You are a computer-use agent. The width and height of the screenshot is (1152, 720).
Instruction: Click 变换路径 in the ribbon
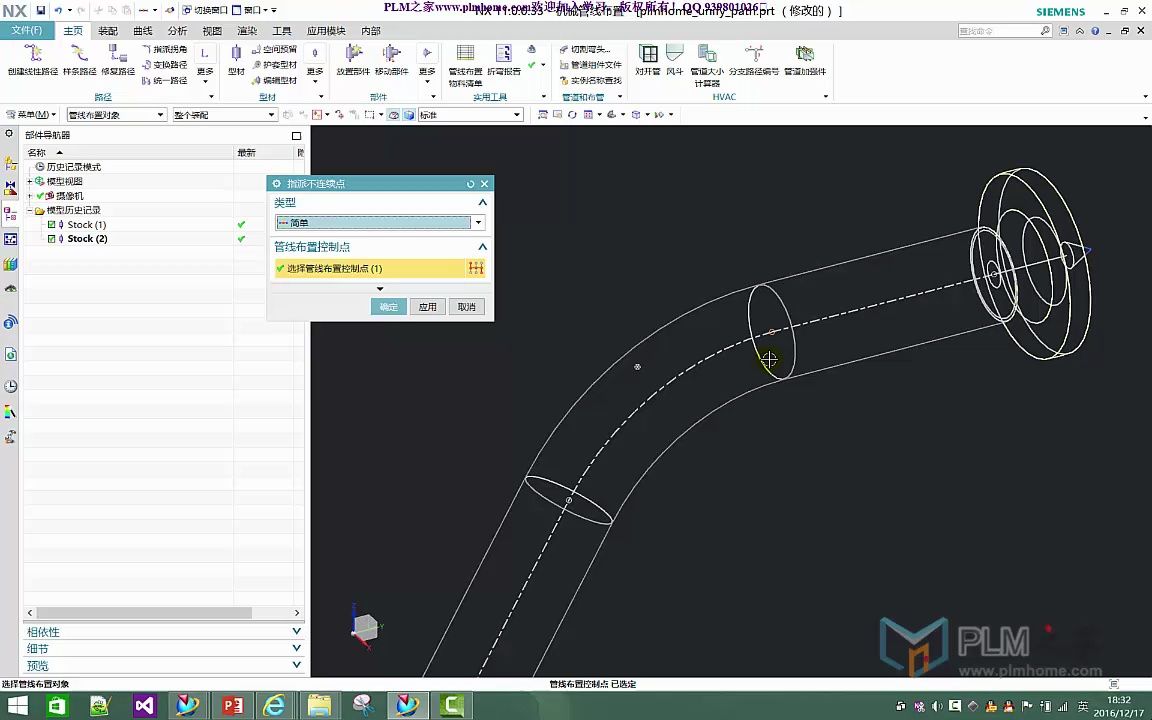pos(165,65)
